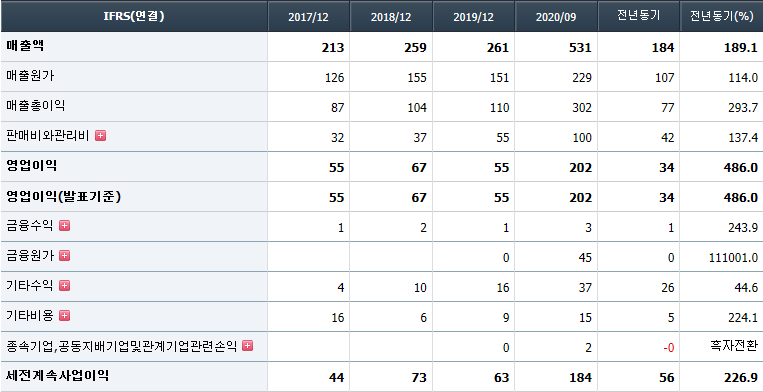The height and width of the screenshot is (392, 763).
Task: Click the 2018/12 column header
Action: [391, 17]
